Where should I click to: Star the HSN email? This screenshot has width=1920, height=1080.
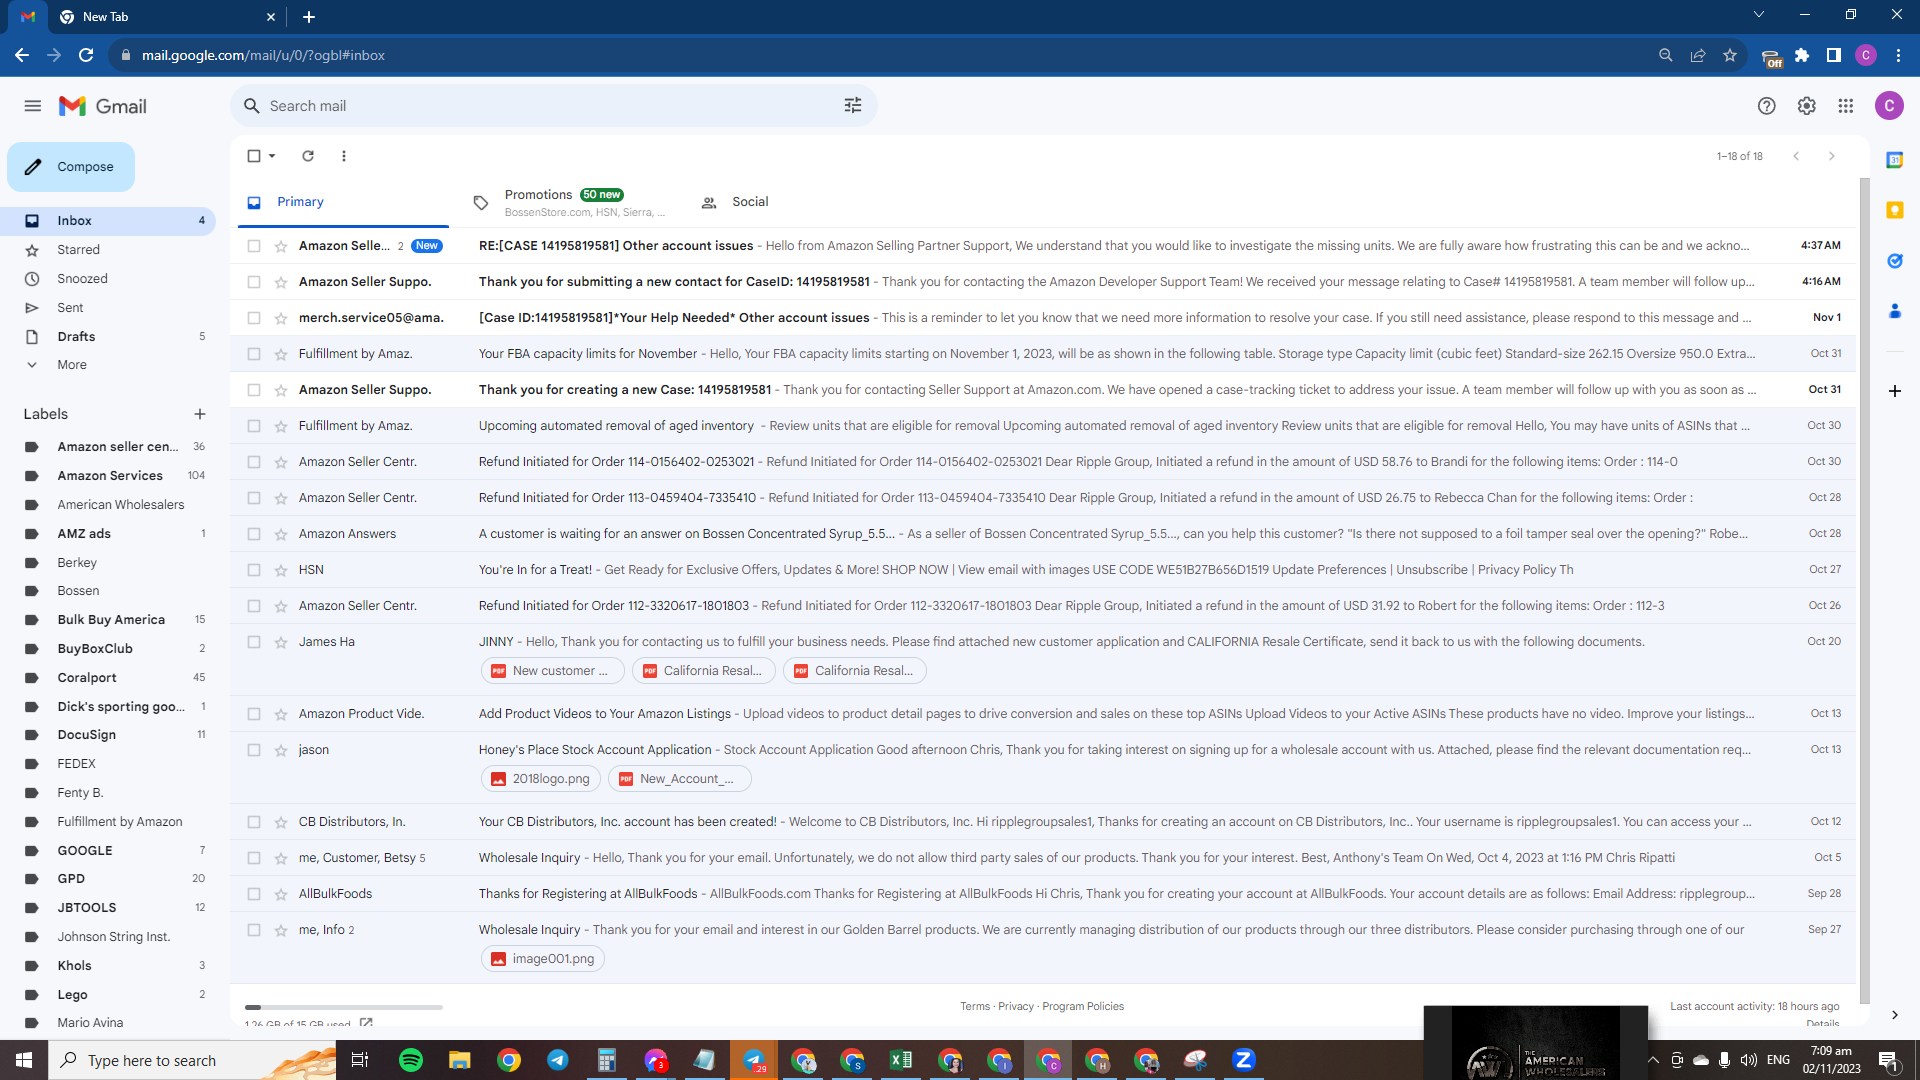(281, 570)
